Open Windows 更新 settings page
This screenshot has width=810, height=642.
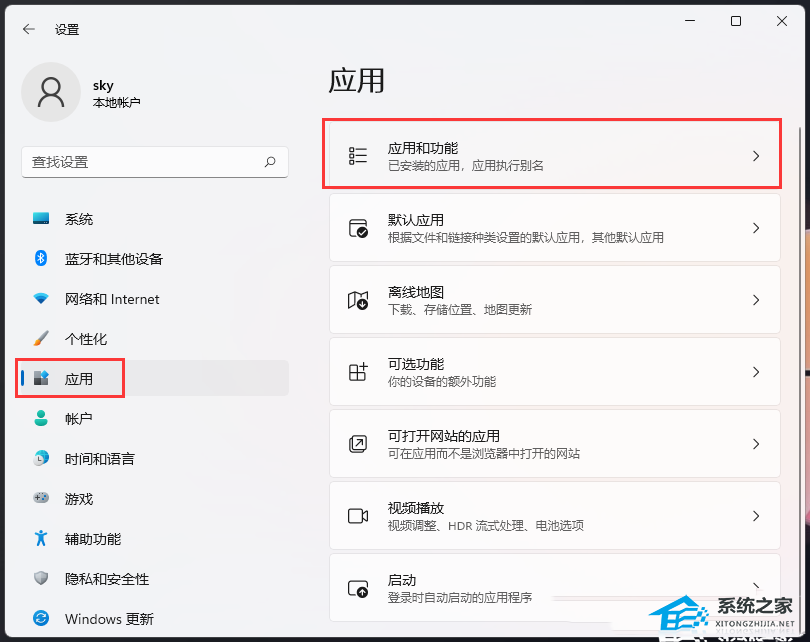point(154,619)
